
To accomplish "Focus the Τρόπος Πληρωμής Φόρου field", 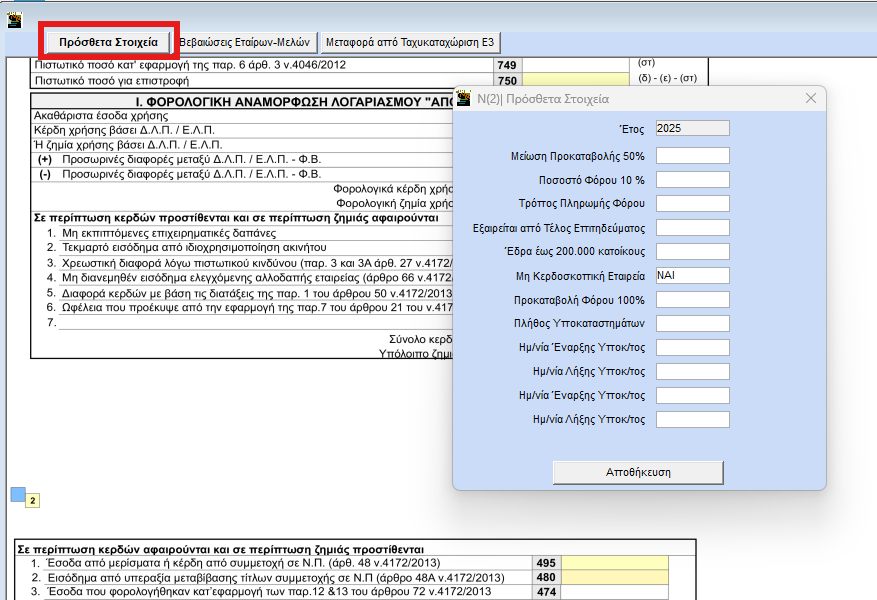I will tap(692, 204).
